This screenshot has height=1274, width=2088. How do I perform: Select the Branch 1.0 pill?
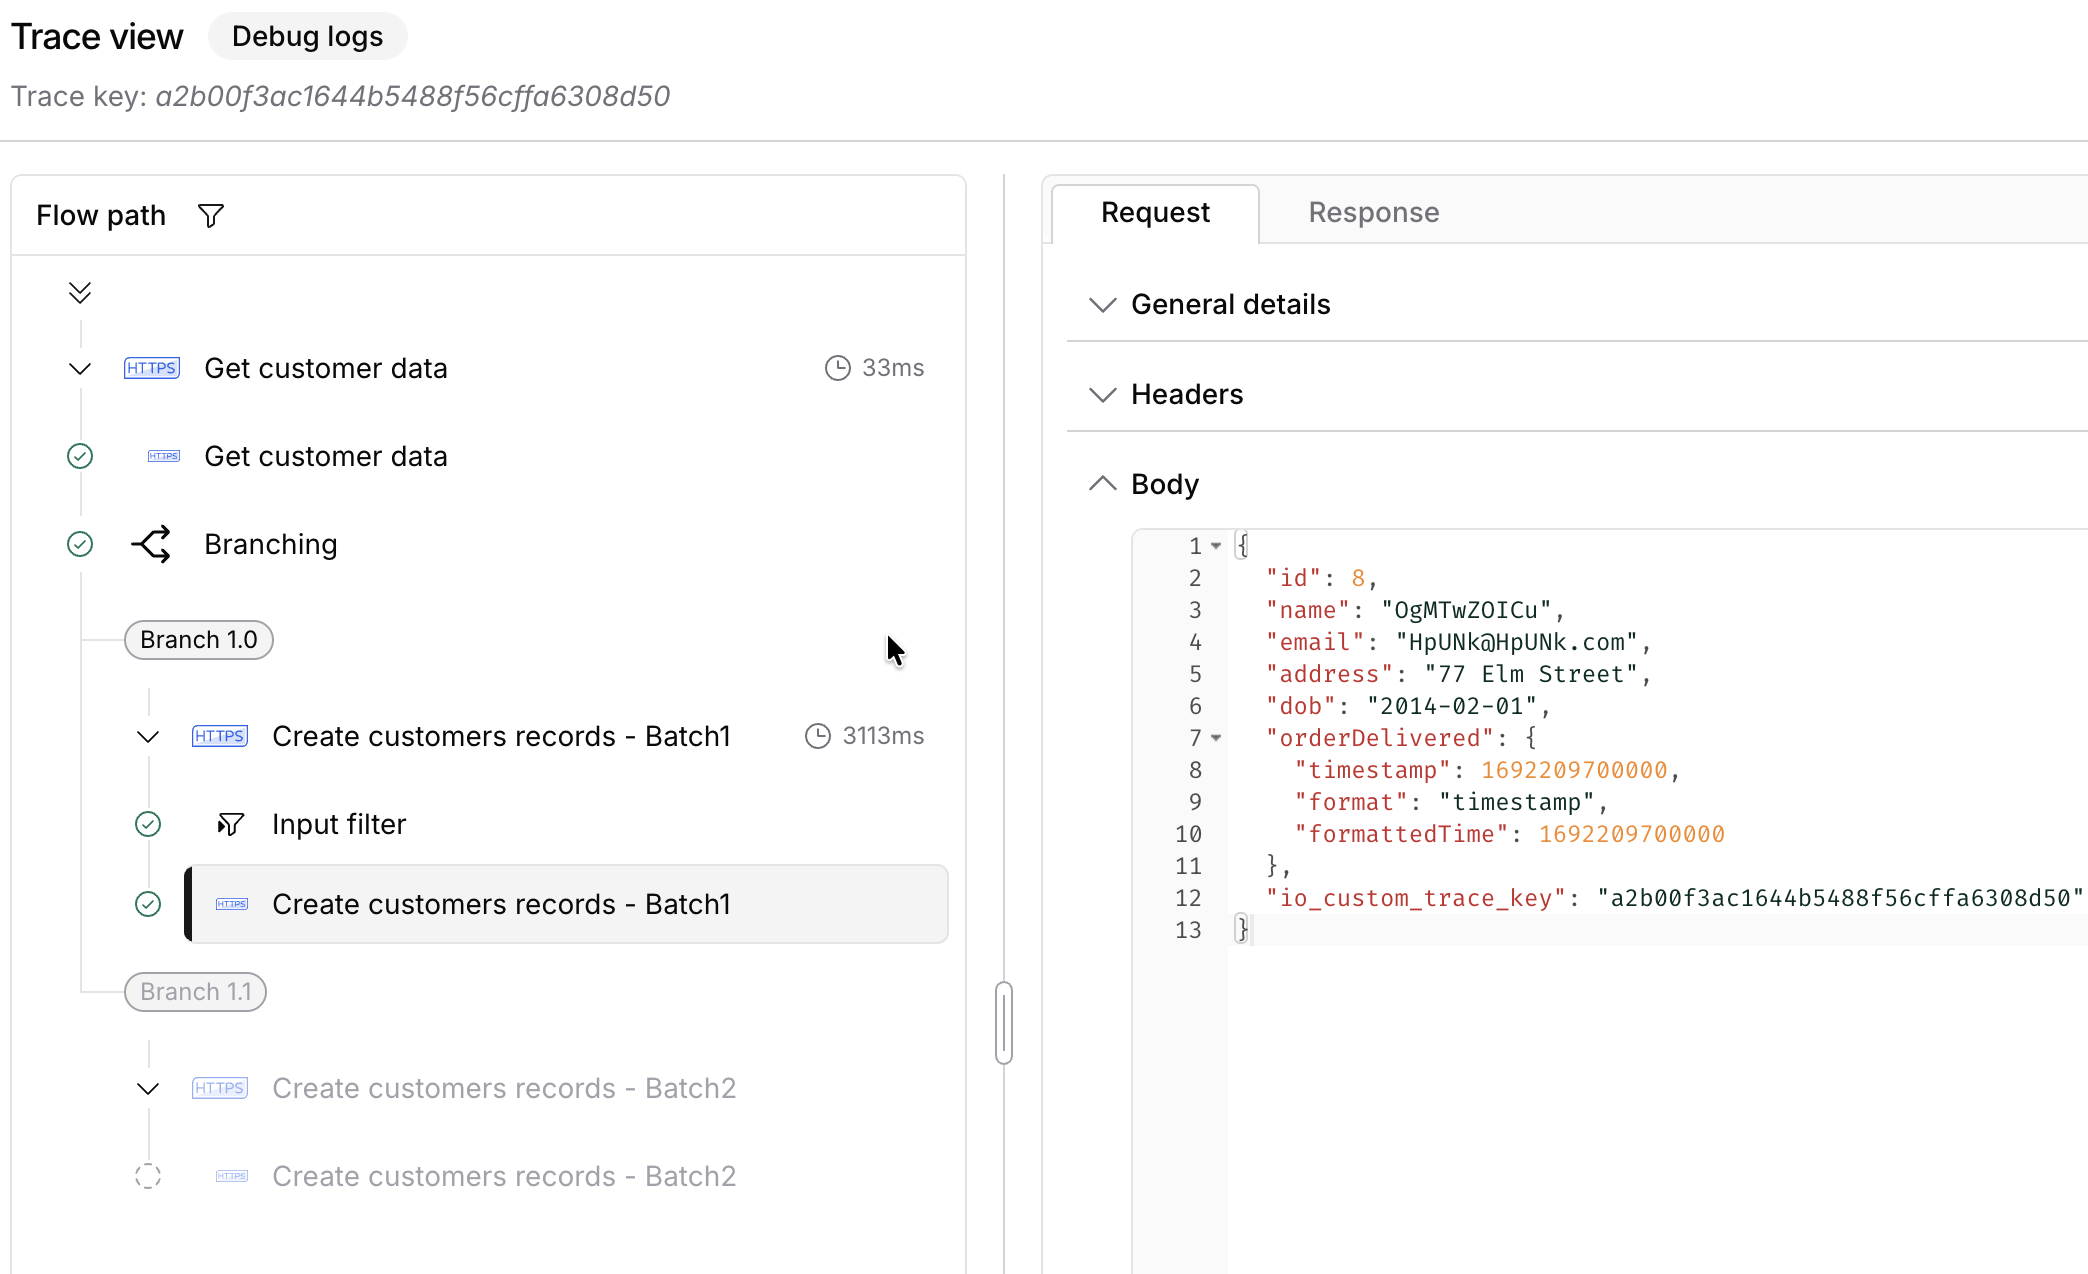199,640
